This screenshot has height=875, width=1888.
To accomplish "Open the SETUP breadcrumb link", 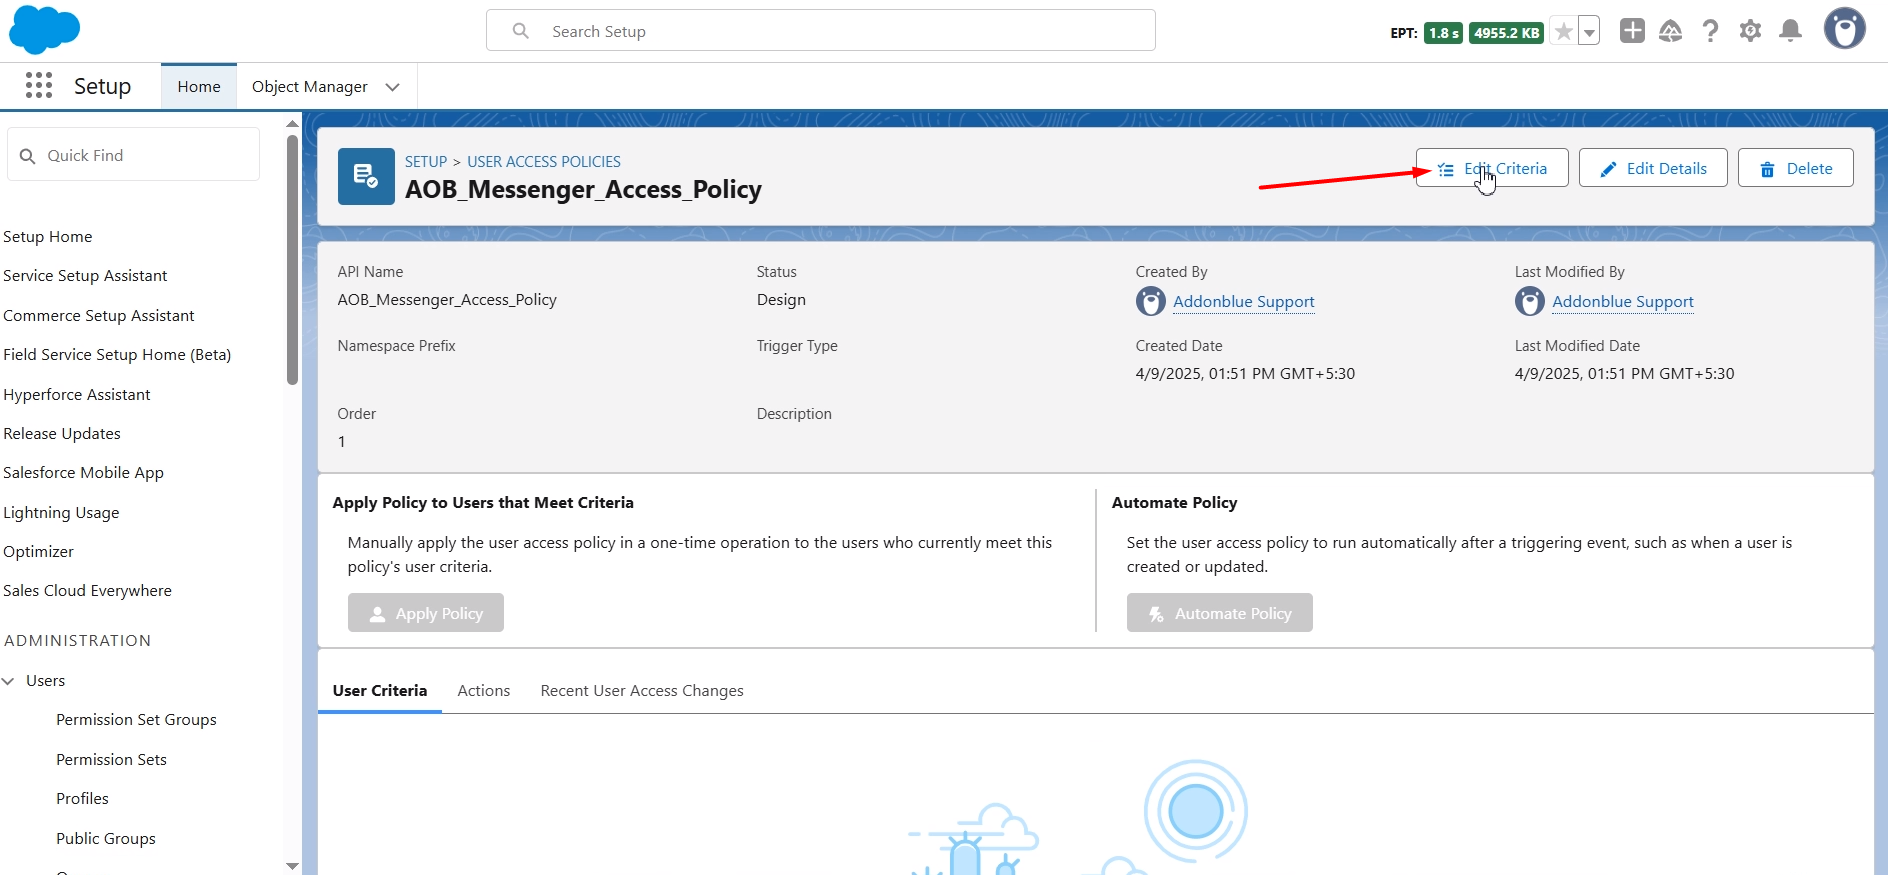I will pyautogui.click(x=426, y=162).
